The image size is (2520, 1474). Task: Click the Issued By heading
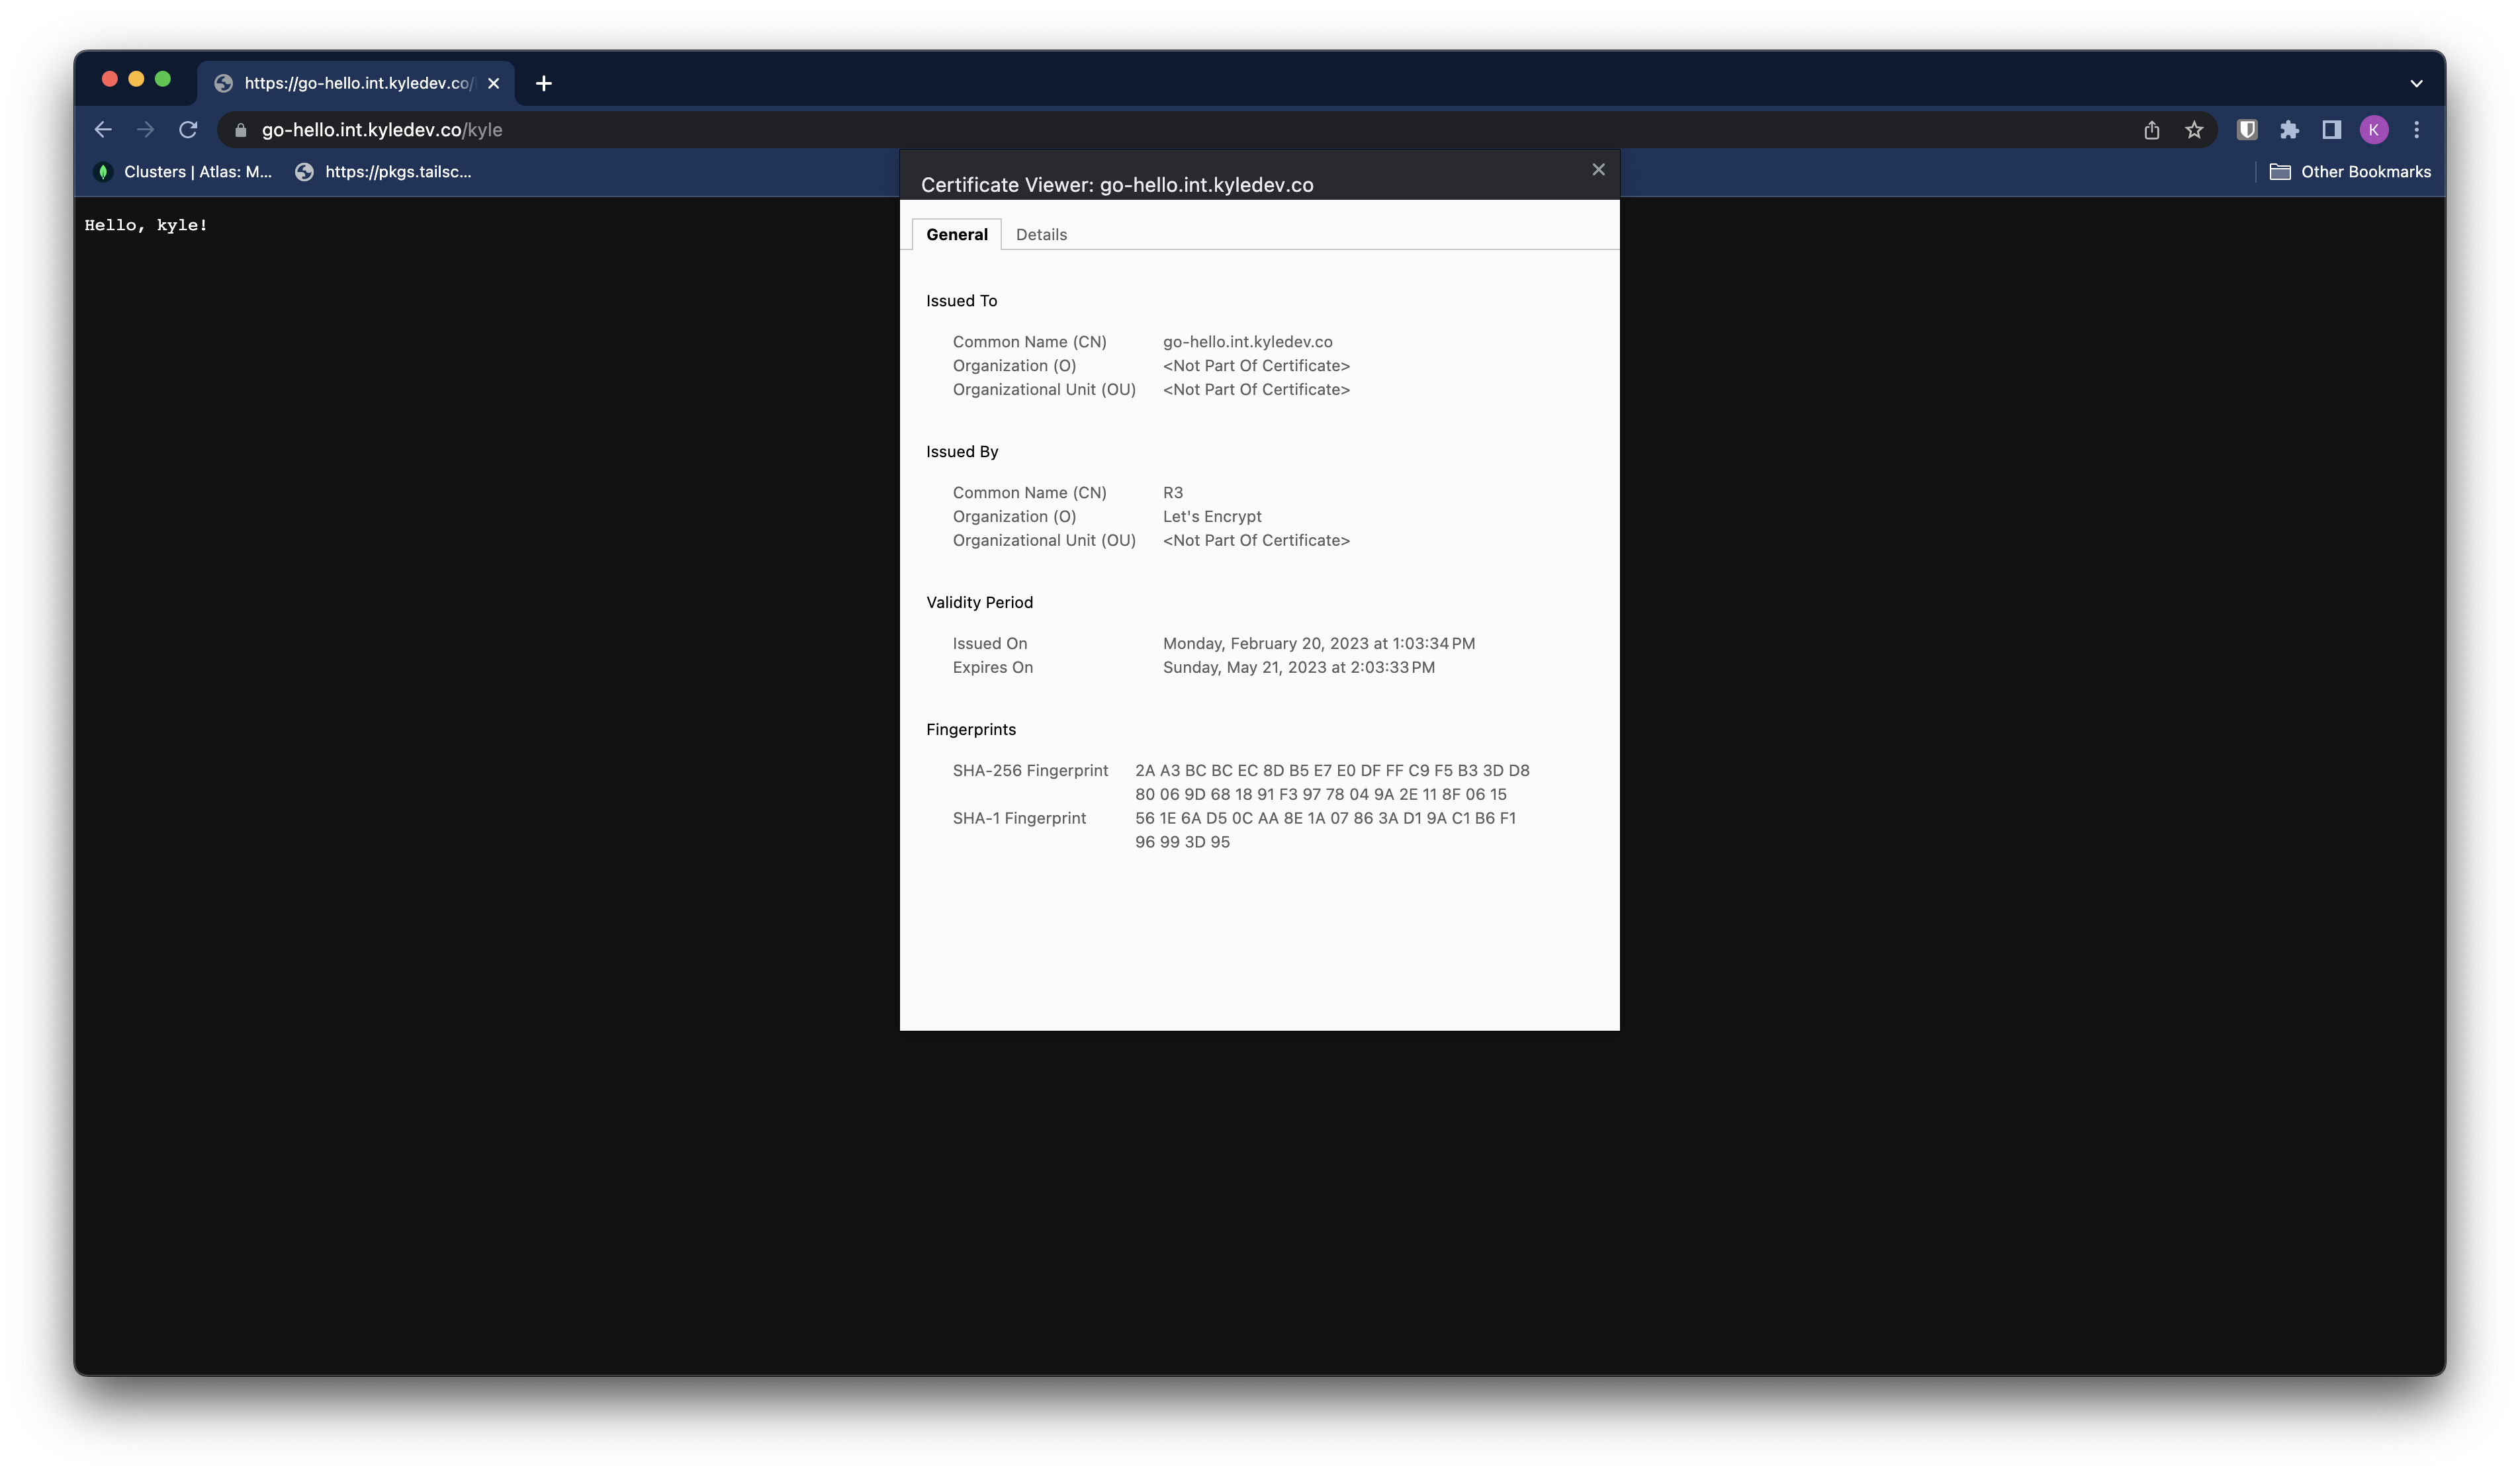[x=961, y=452]
